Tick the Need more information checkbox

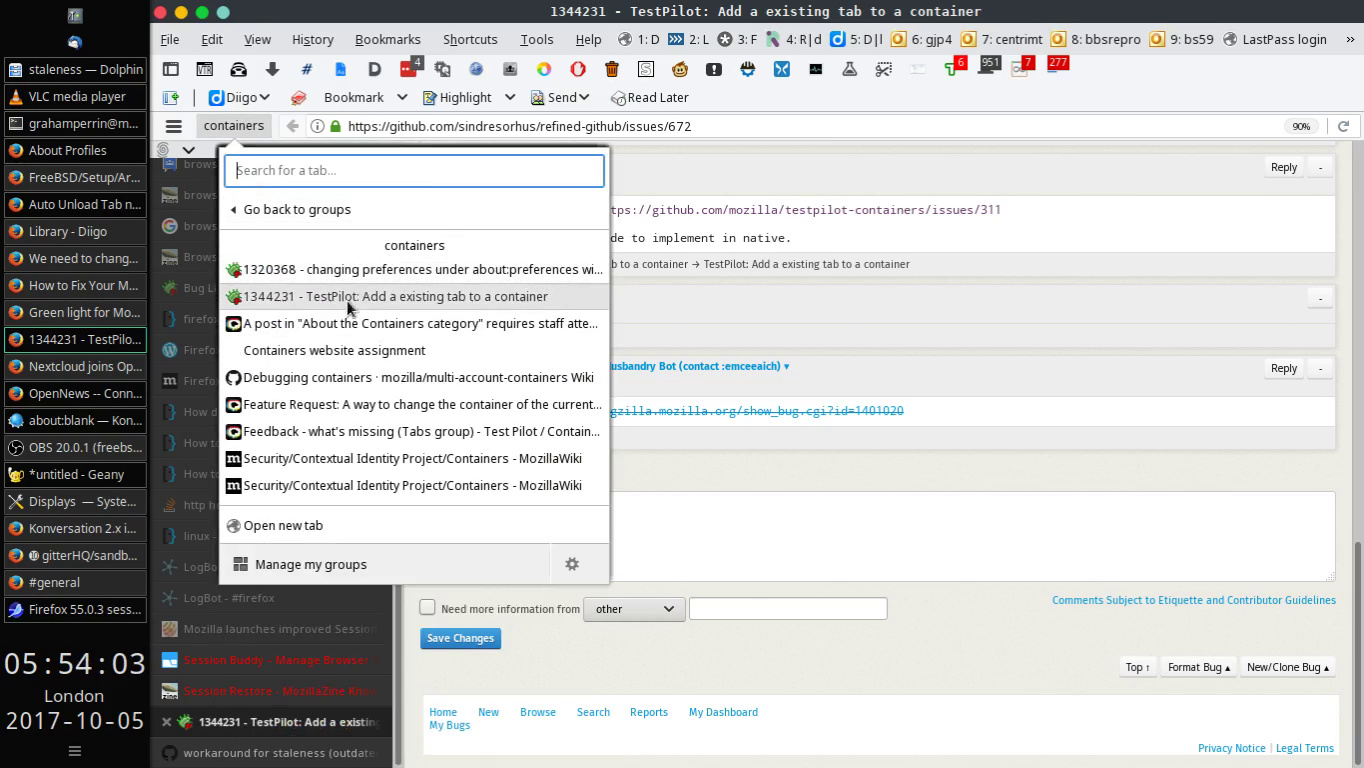(428, 607)
